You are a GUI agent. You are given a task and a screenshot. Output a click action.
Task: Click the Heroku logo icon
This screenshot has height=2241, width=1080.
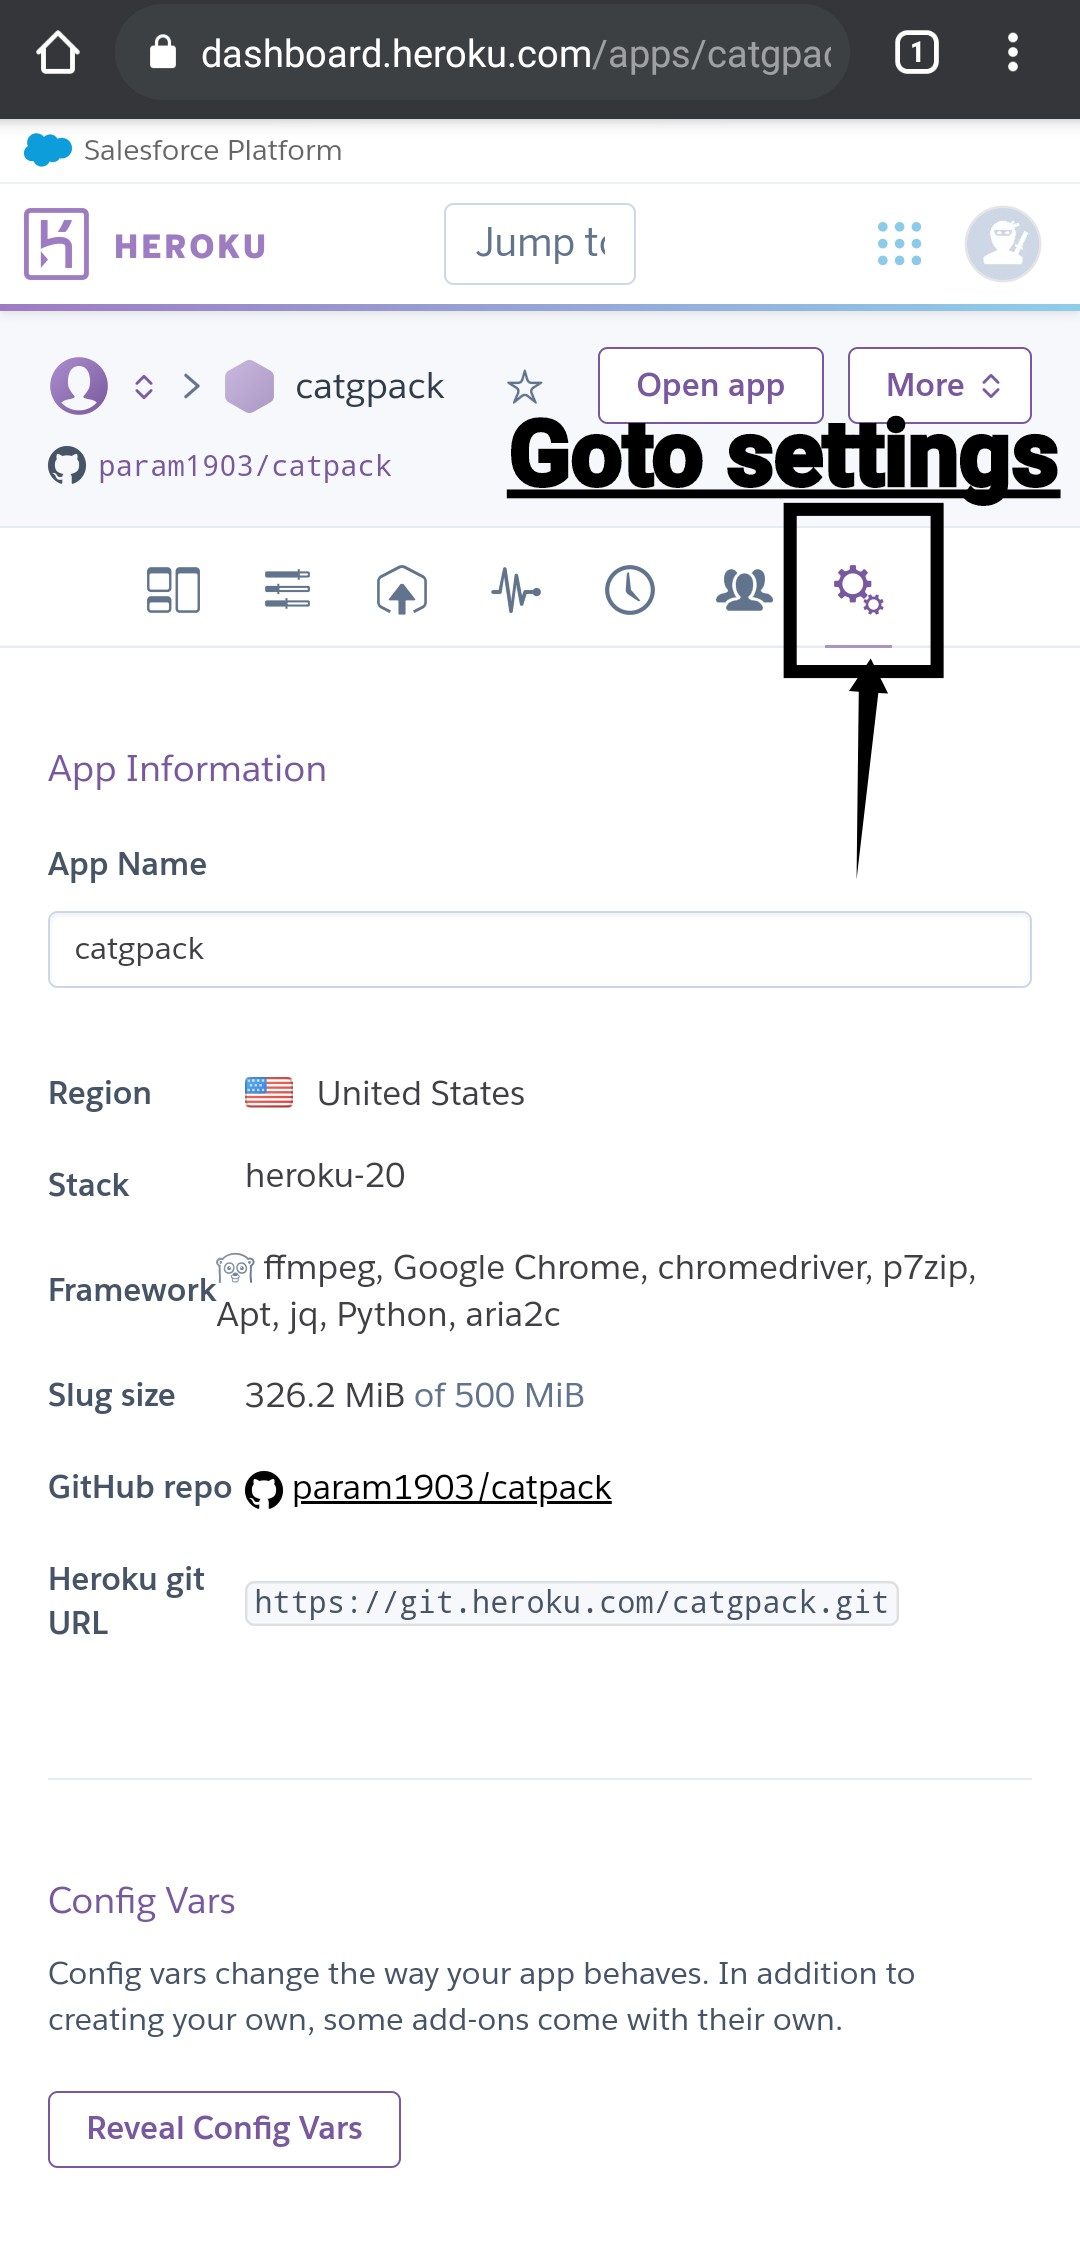tap(57, 244)
